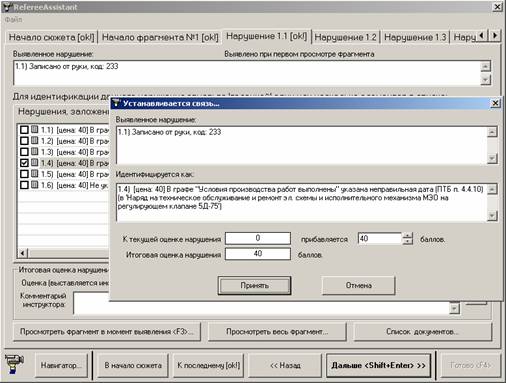The image size is (506, 383).
Task: Click the current score field showing 0
Action: 258,238
